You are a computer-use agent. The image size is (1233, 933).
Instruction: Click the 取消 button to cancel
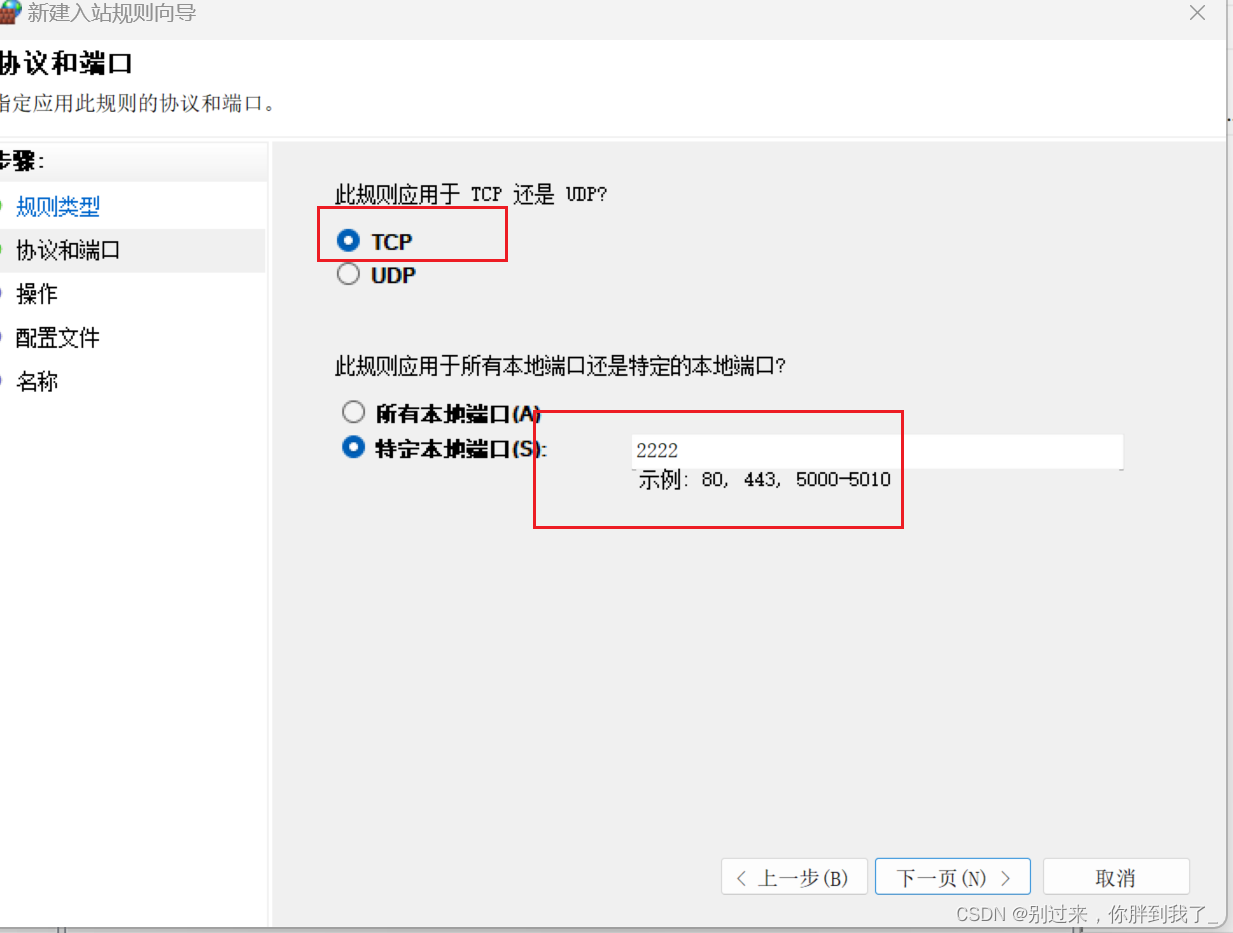pyautogui.click(x=1116, y=876)
